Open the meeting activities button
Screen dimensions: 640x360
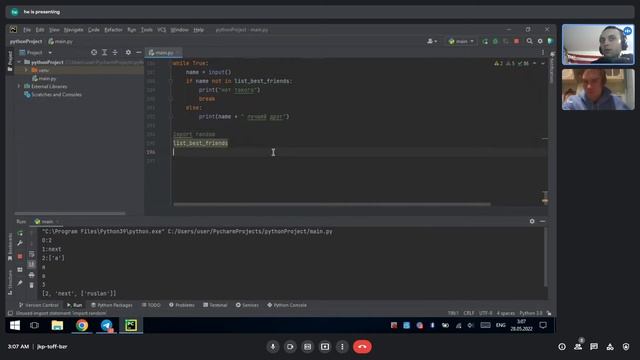tap(610, 347)
